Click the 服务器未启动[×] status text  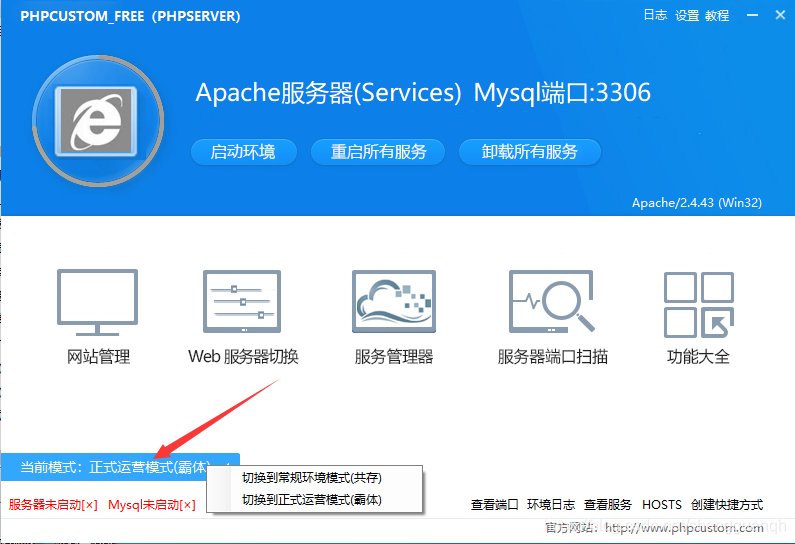(53, 504)
